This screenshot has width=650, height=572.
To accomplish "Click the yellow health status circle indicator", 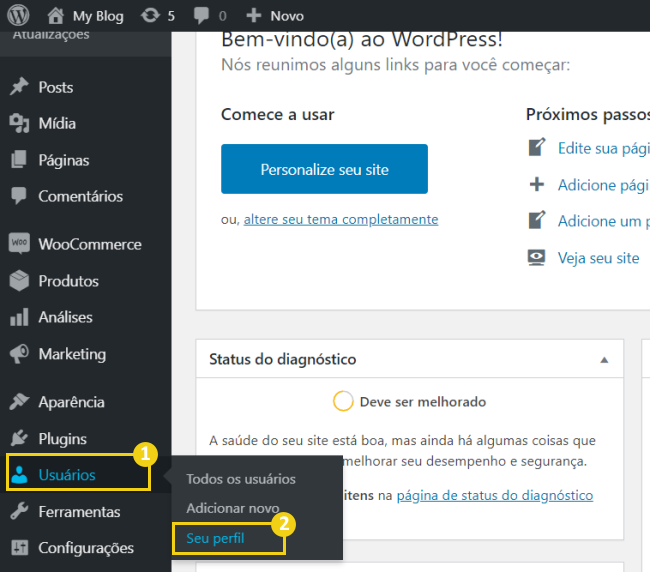I will tap(343, 401).
